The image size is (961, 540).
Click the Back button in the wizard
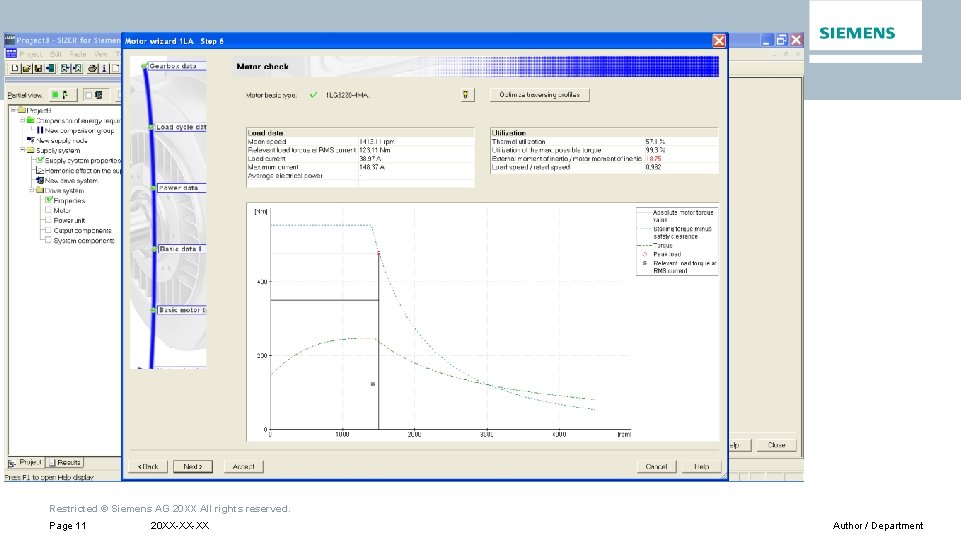(x=148, y=466)
